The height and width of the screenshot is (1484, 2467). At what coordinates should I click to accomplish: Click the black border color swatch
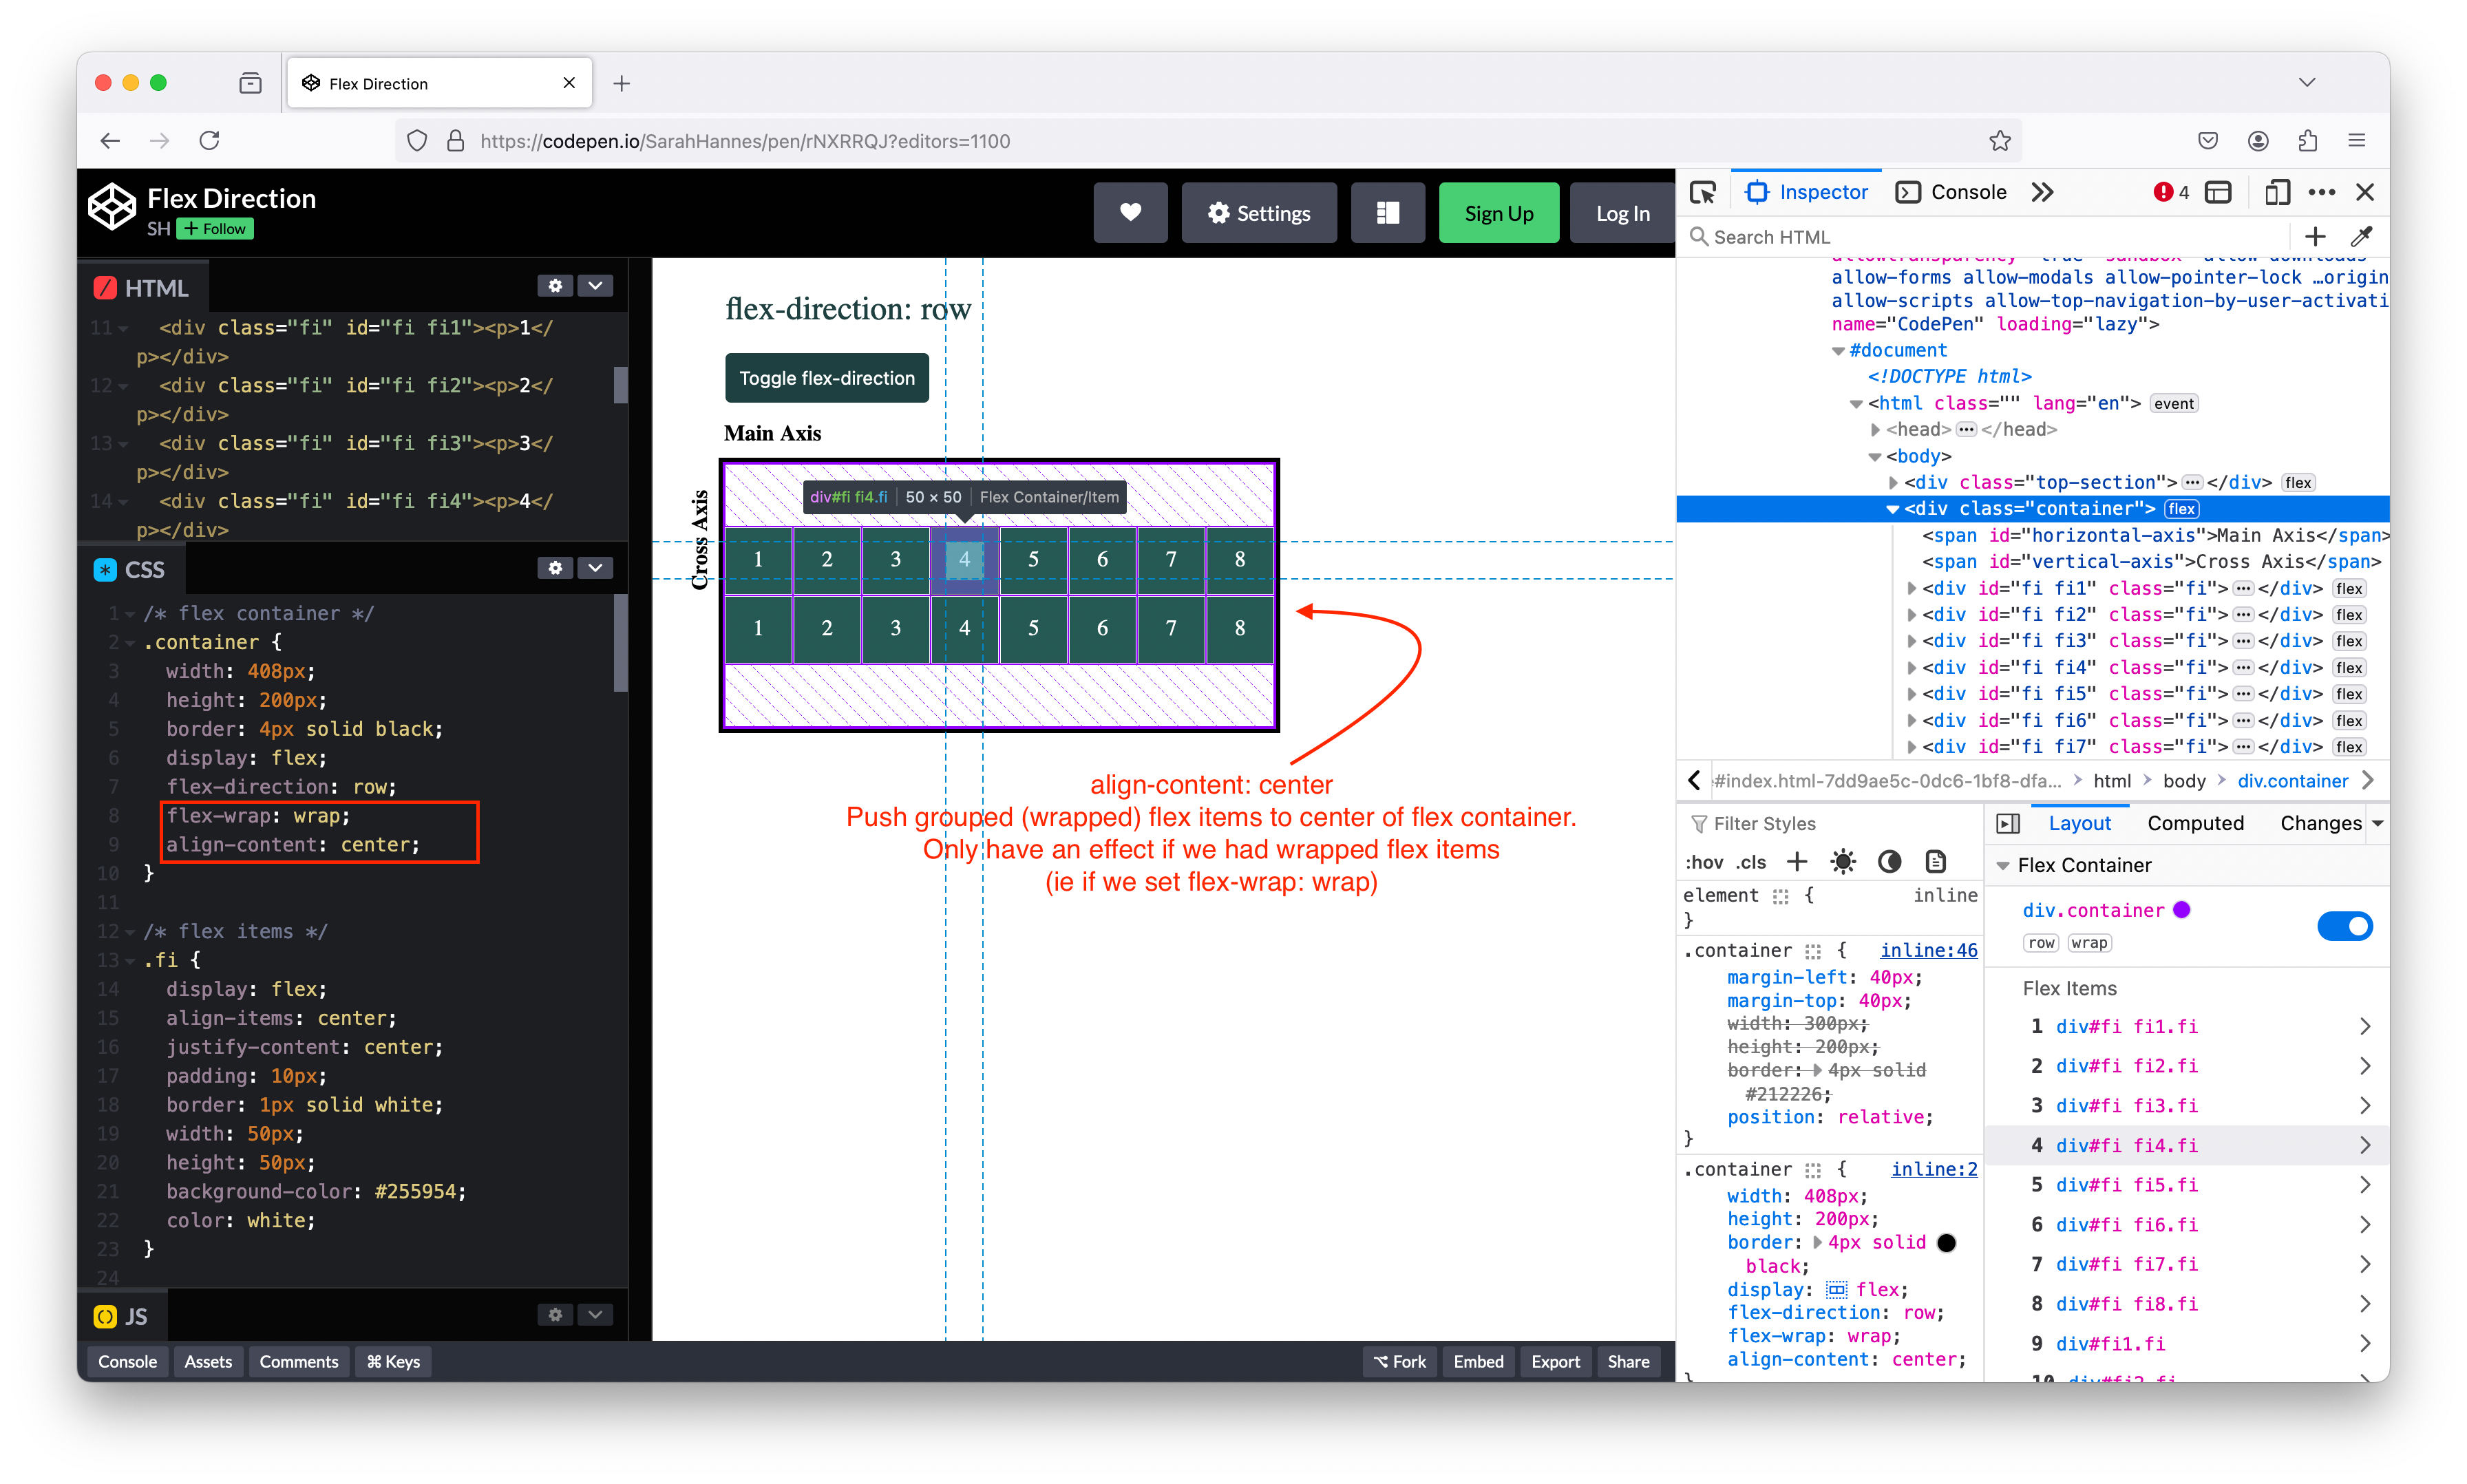click(1946, 1243)
